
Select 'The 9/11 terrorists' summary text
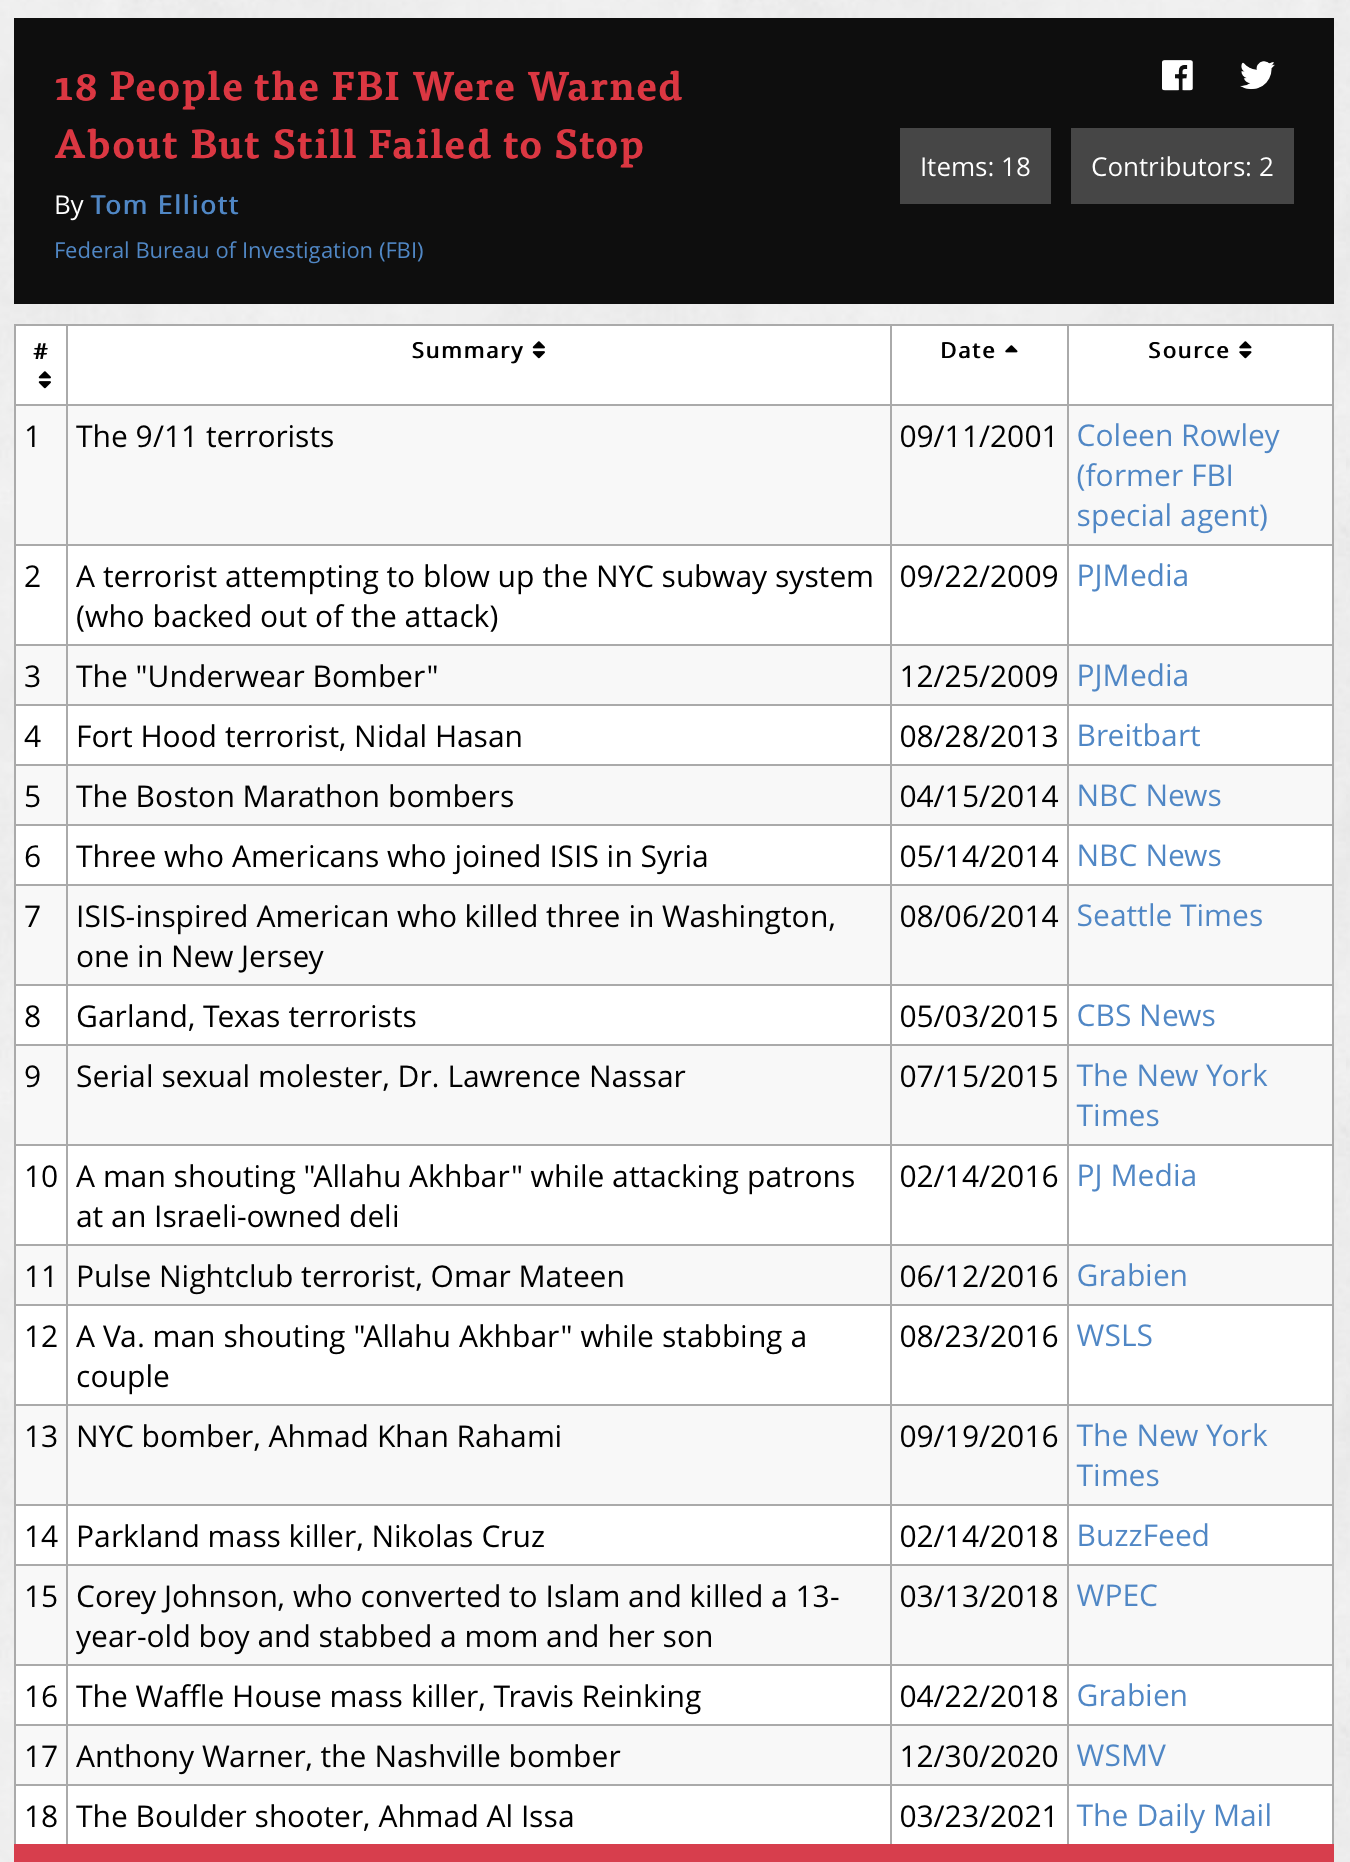tap(205, 437)
